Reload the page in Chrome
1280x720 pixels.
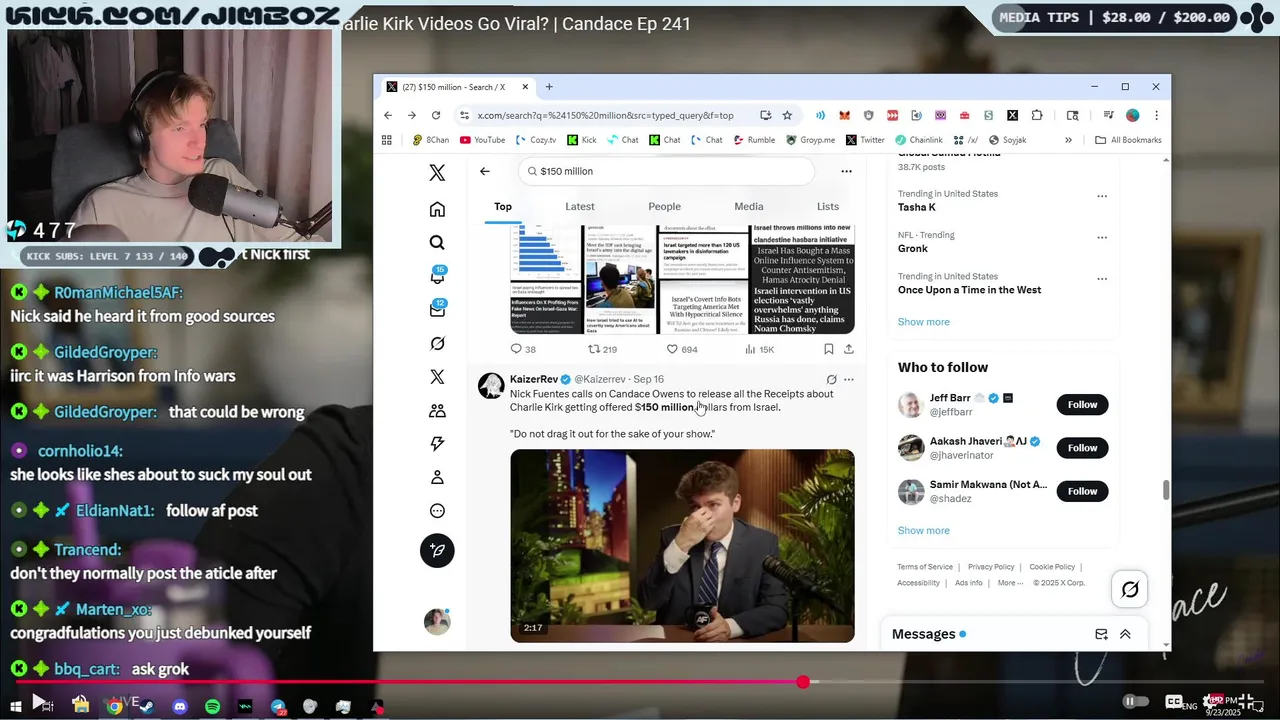tap(435, 115)
